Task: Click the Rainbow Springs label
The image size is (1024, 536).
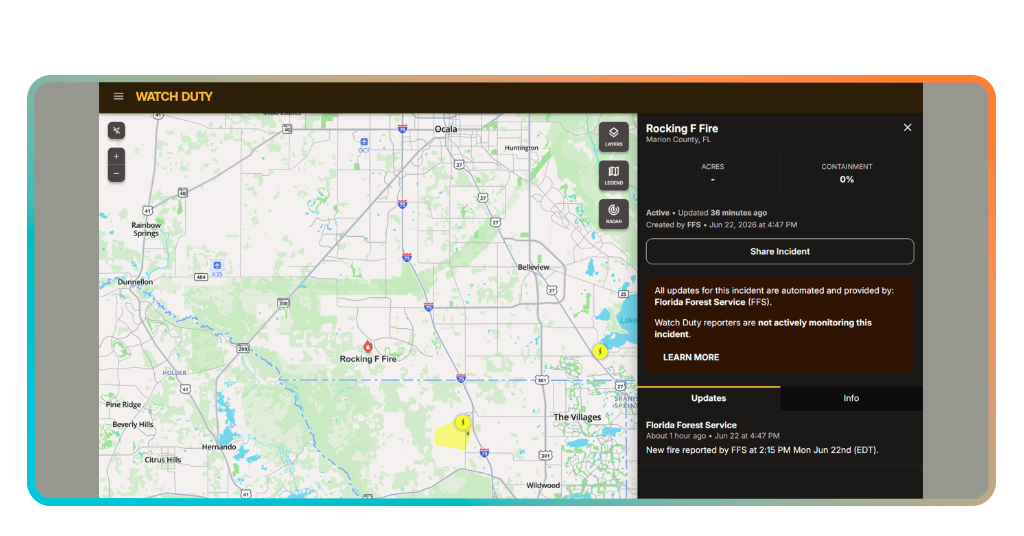Action: (146, 229)
